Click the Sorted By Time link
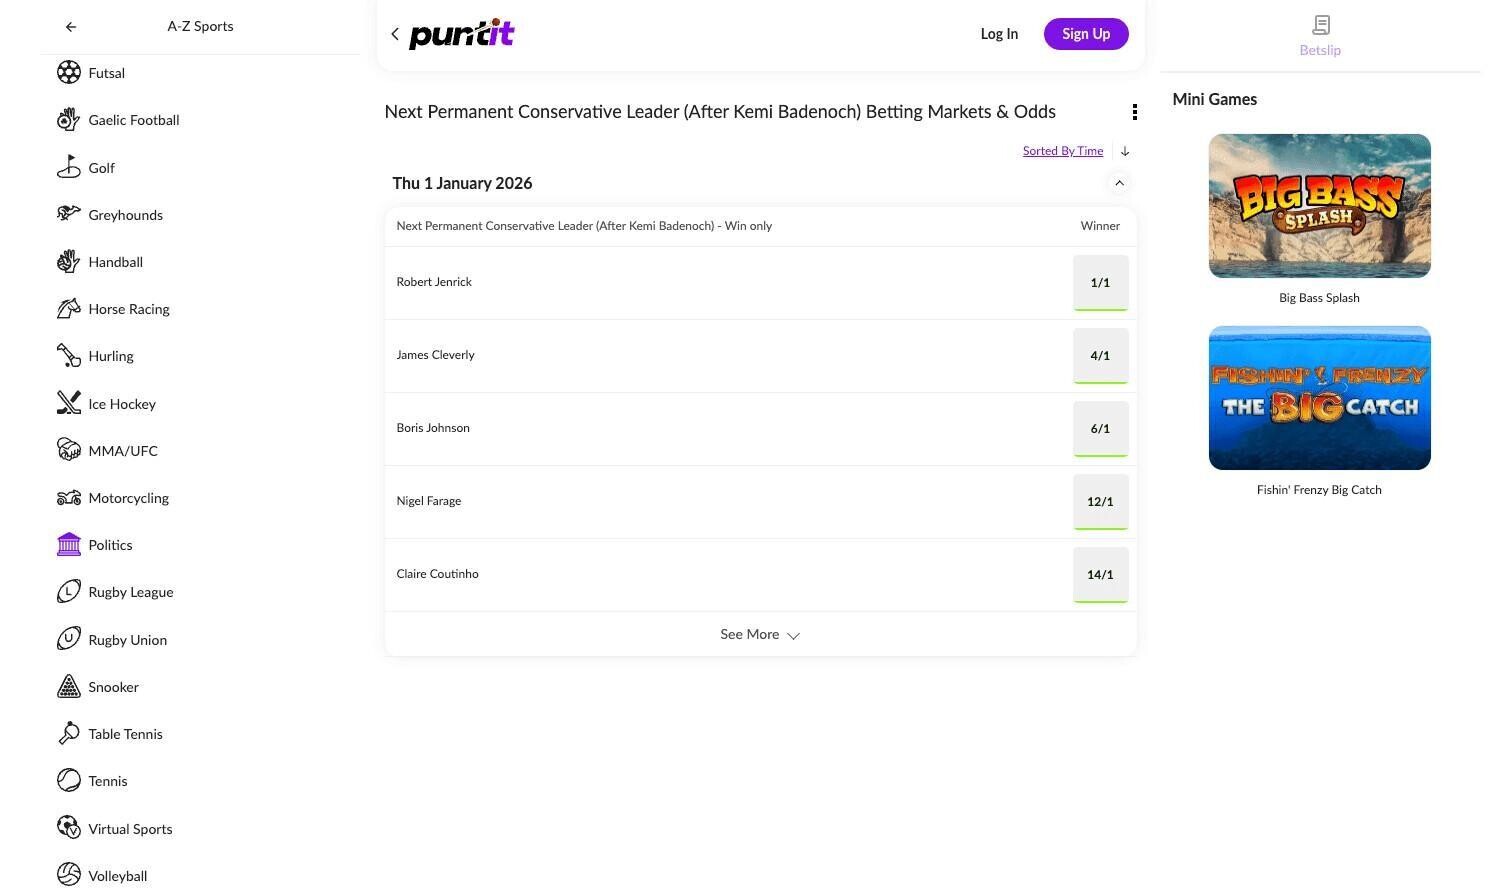Image resolution: width=1491 pixels, height=891 pixels. point(1062,151)
